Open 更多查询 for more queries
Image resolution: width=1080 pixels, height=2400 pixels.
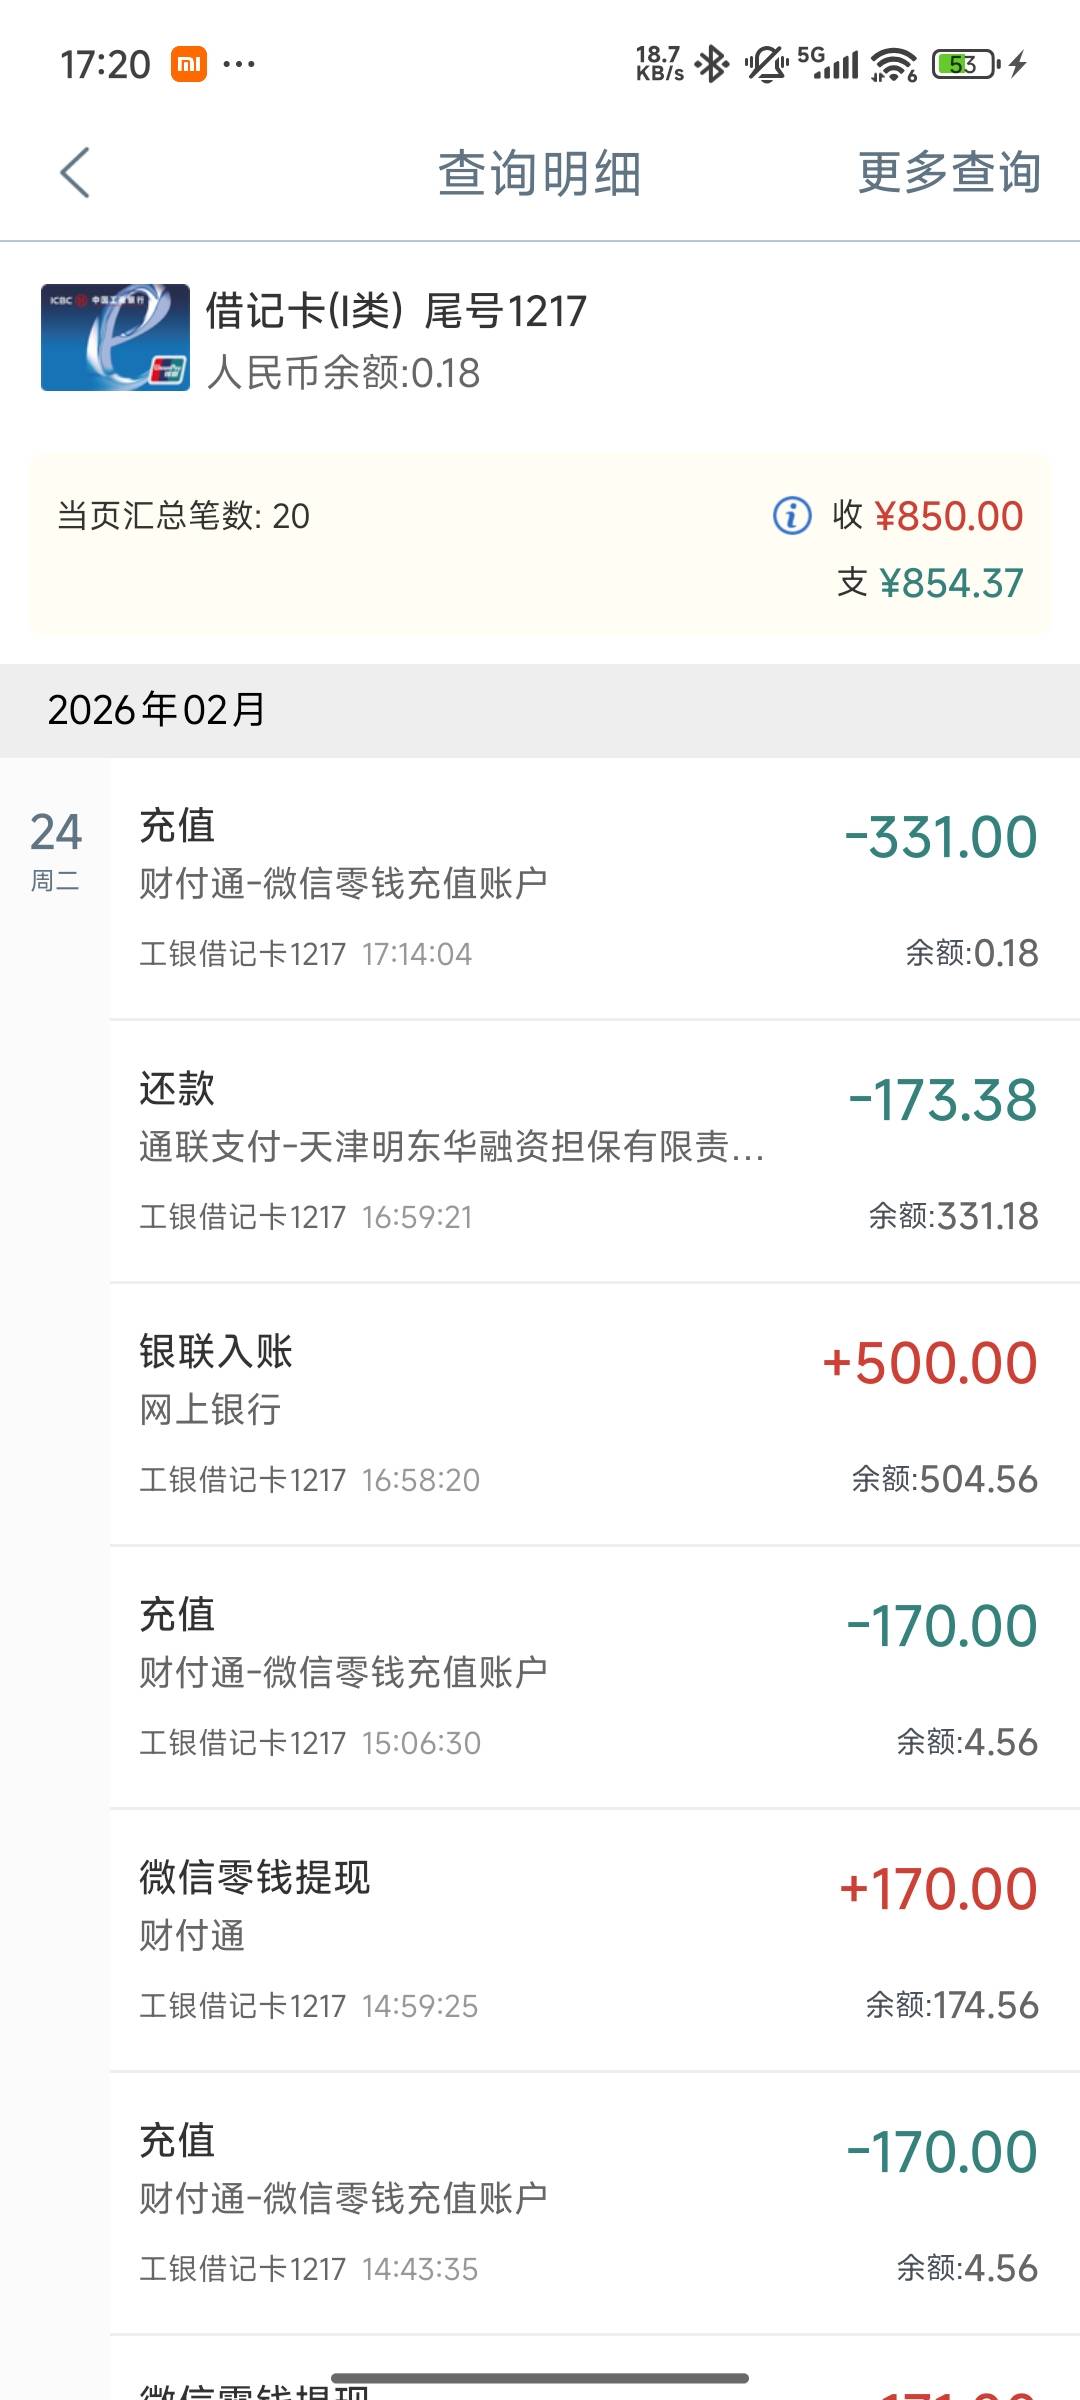949,173
